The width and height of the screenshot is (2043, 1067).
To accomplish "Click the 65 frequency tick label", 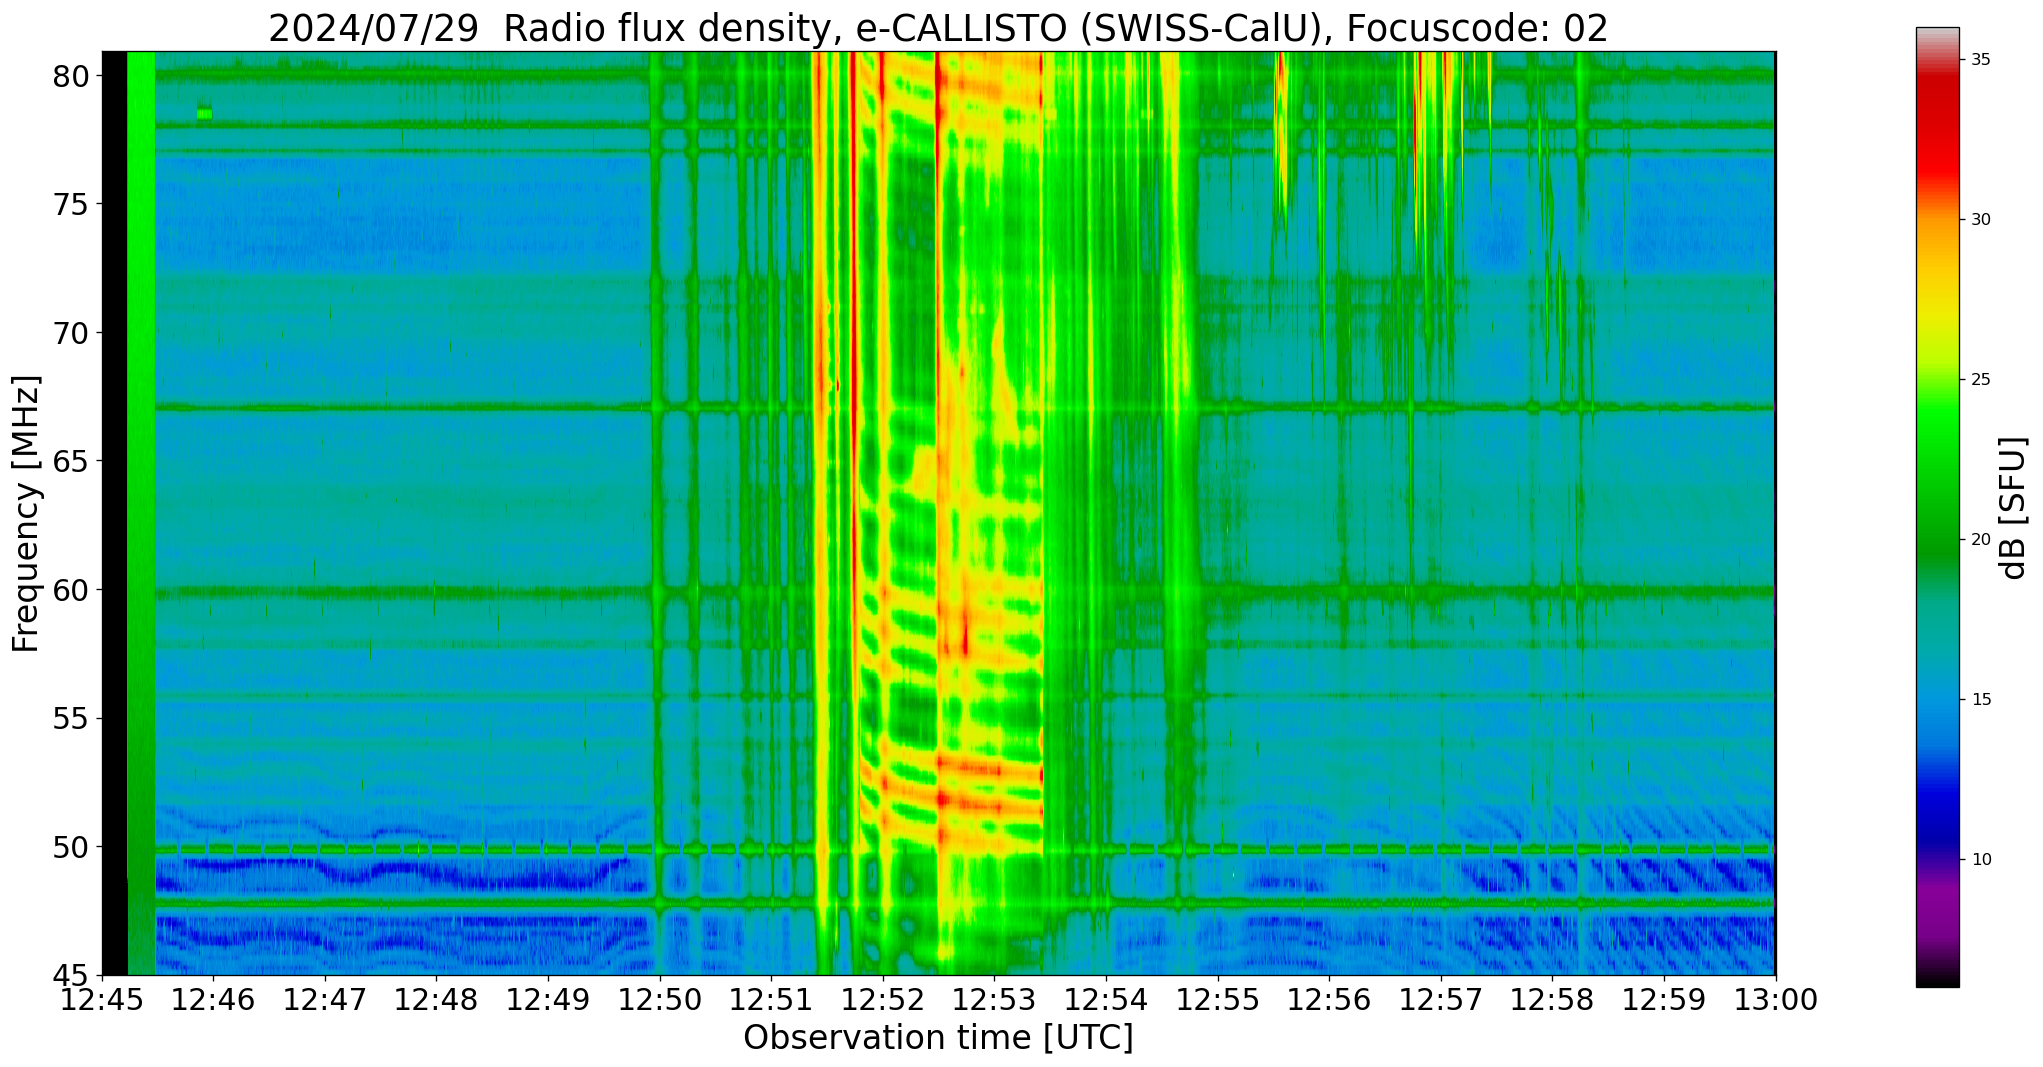I will point(71,462).
